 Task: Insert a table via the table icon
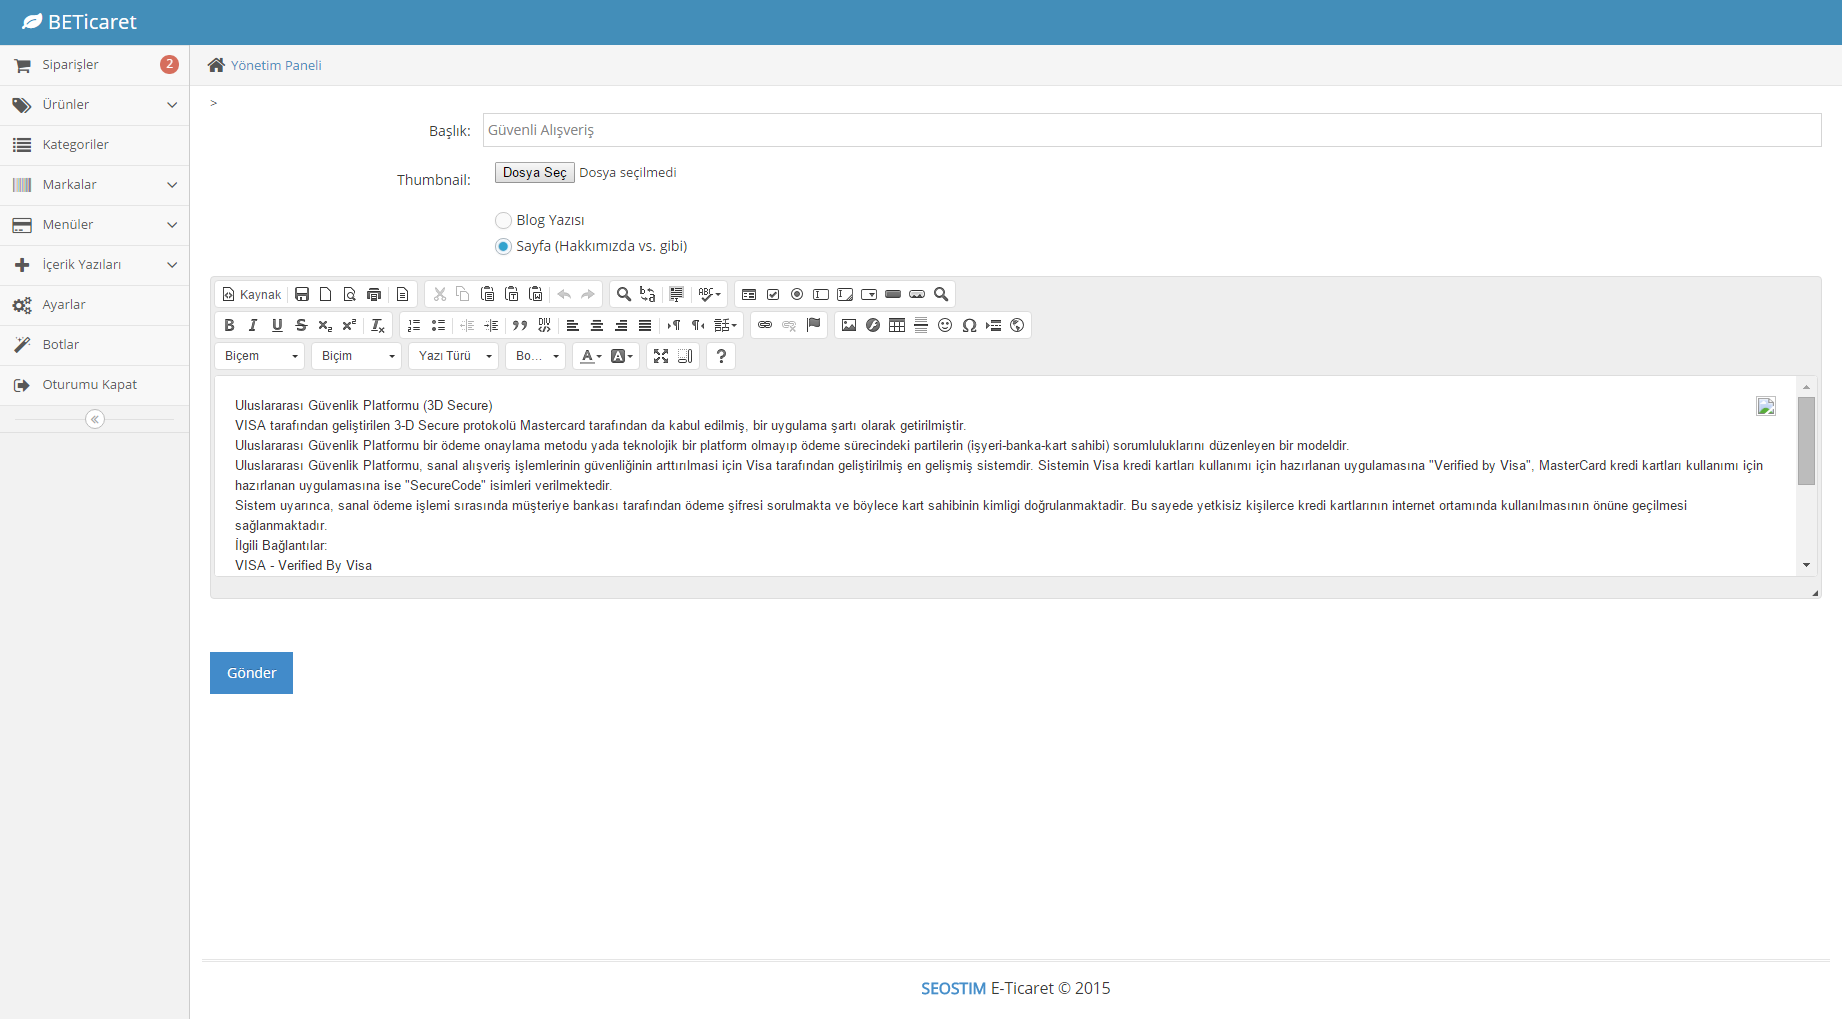point(897,325)
